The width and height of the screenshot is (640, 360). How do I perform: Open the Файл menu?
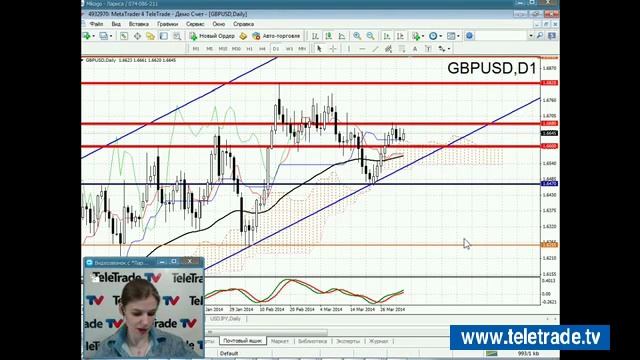[x=96, y=24]
